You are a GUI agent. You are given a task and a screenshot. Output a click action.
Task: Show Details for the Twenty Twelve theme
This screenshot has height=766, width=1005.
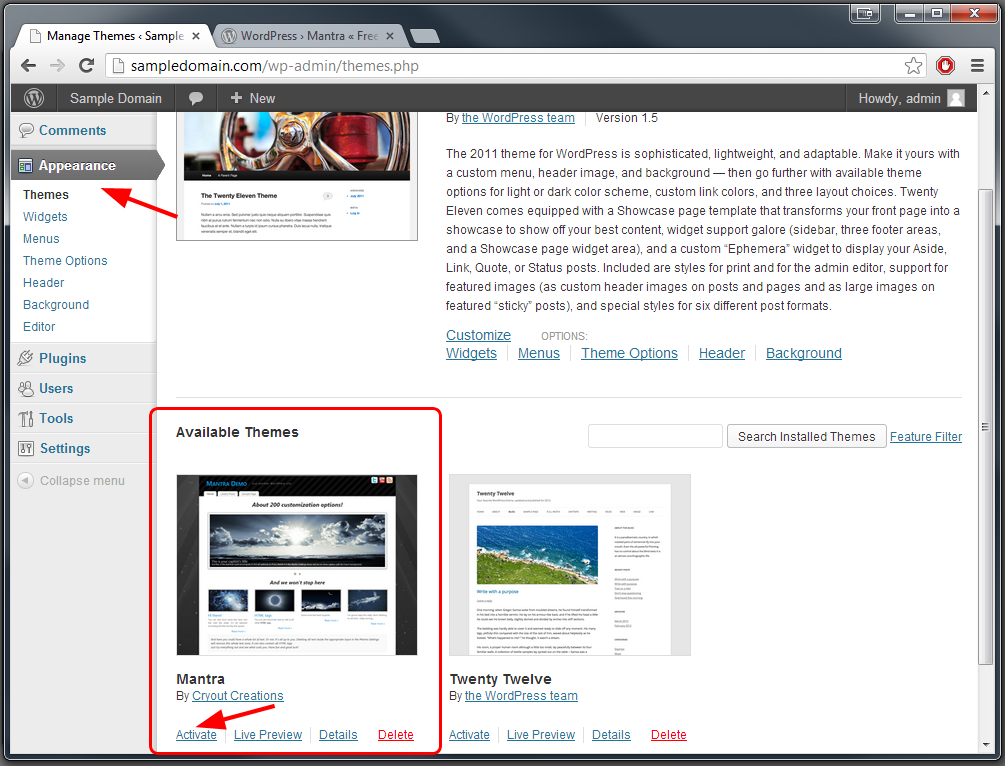tap(611, 735)
